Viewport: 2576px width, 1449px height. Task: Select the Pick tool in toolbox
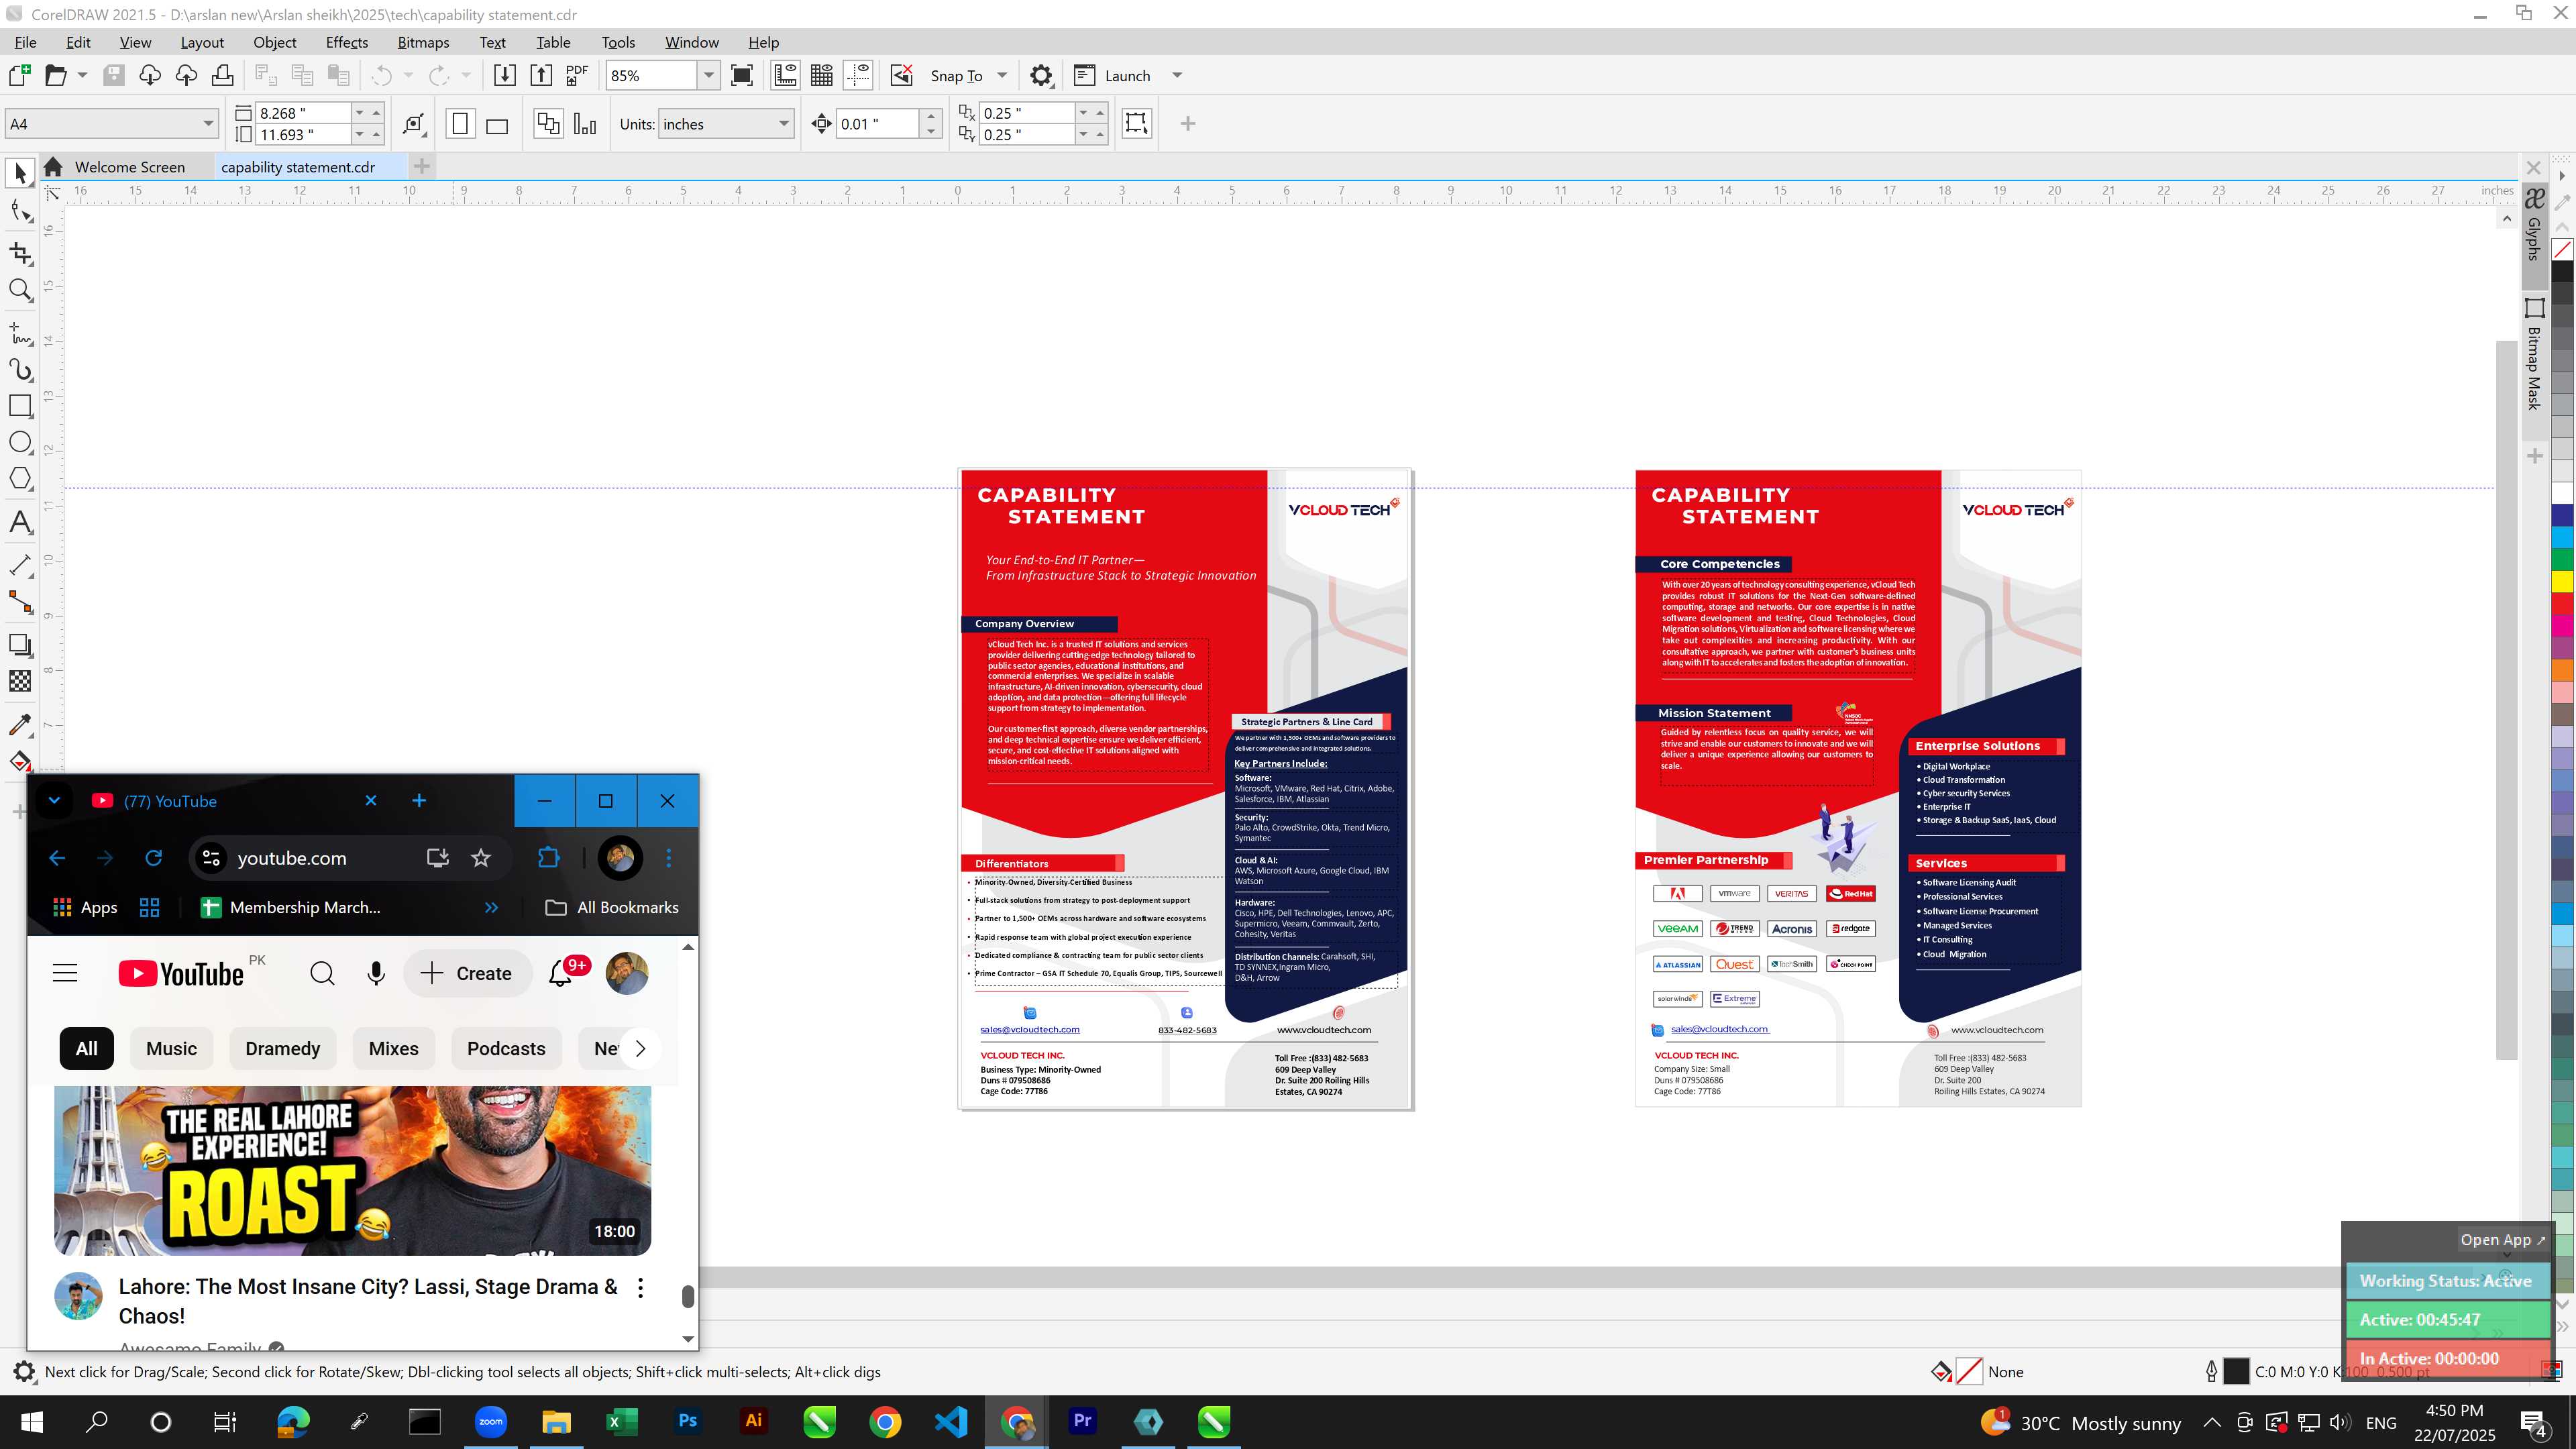click(20, 174)
